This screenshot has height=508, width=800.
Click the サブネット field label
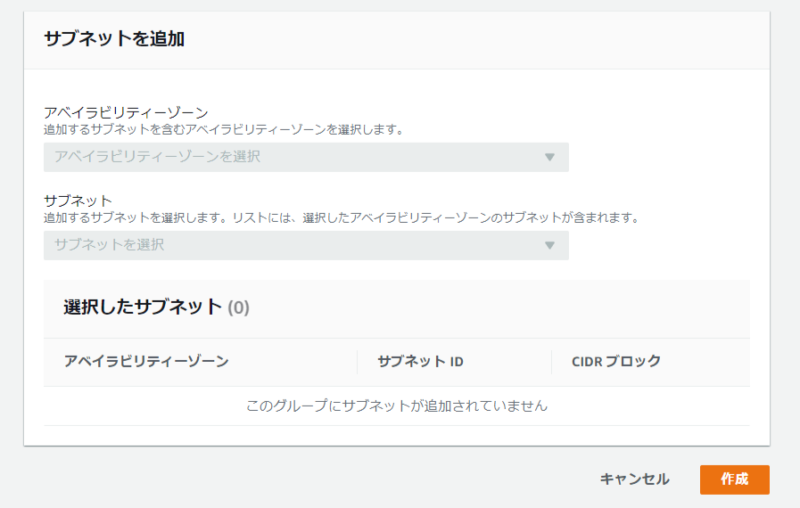(x=78, y=200)
